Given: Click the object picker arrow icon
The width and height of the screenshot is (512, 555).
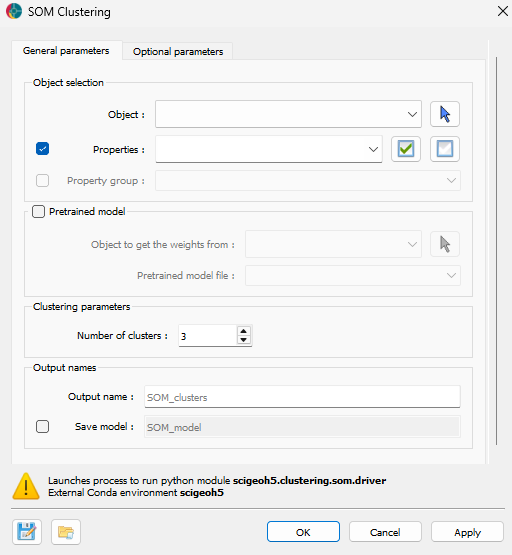Looking at the screenshot, I should coord(444,114).
